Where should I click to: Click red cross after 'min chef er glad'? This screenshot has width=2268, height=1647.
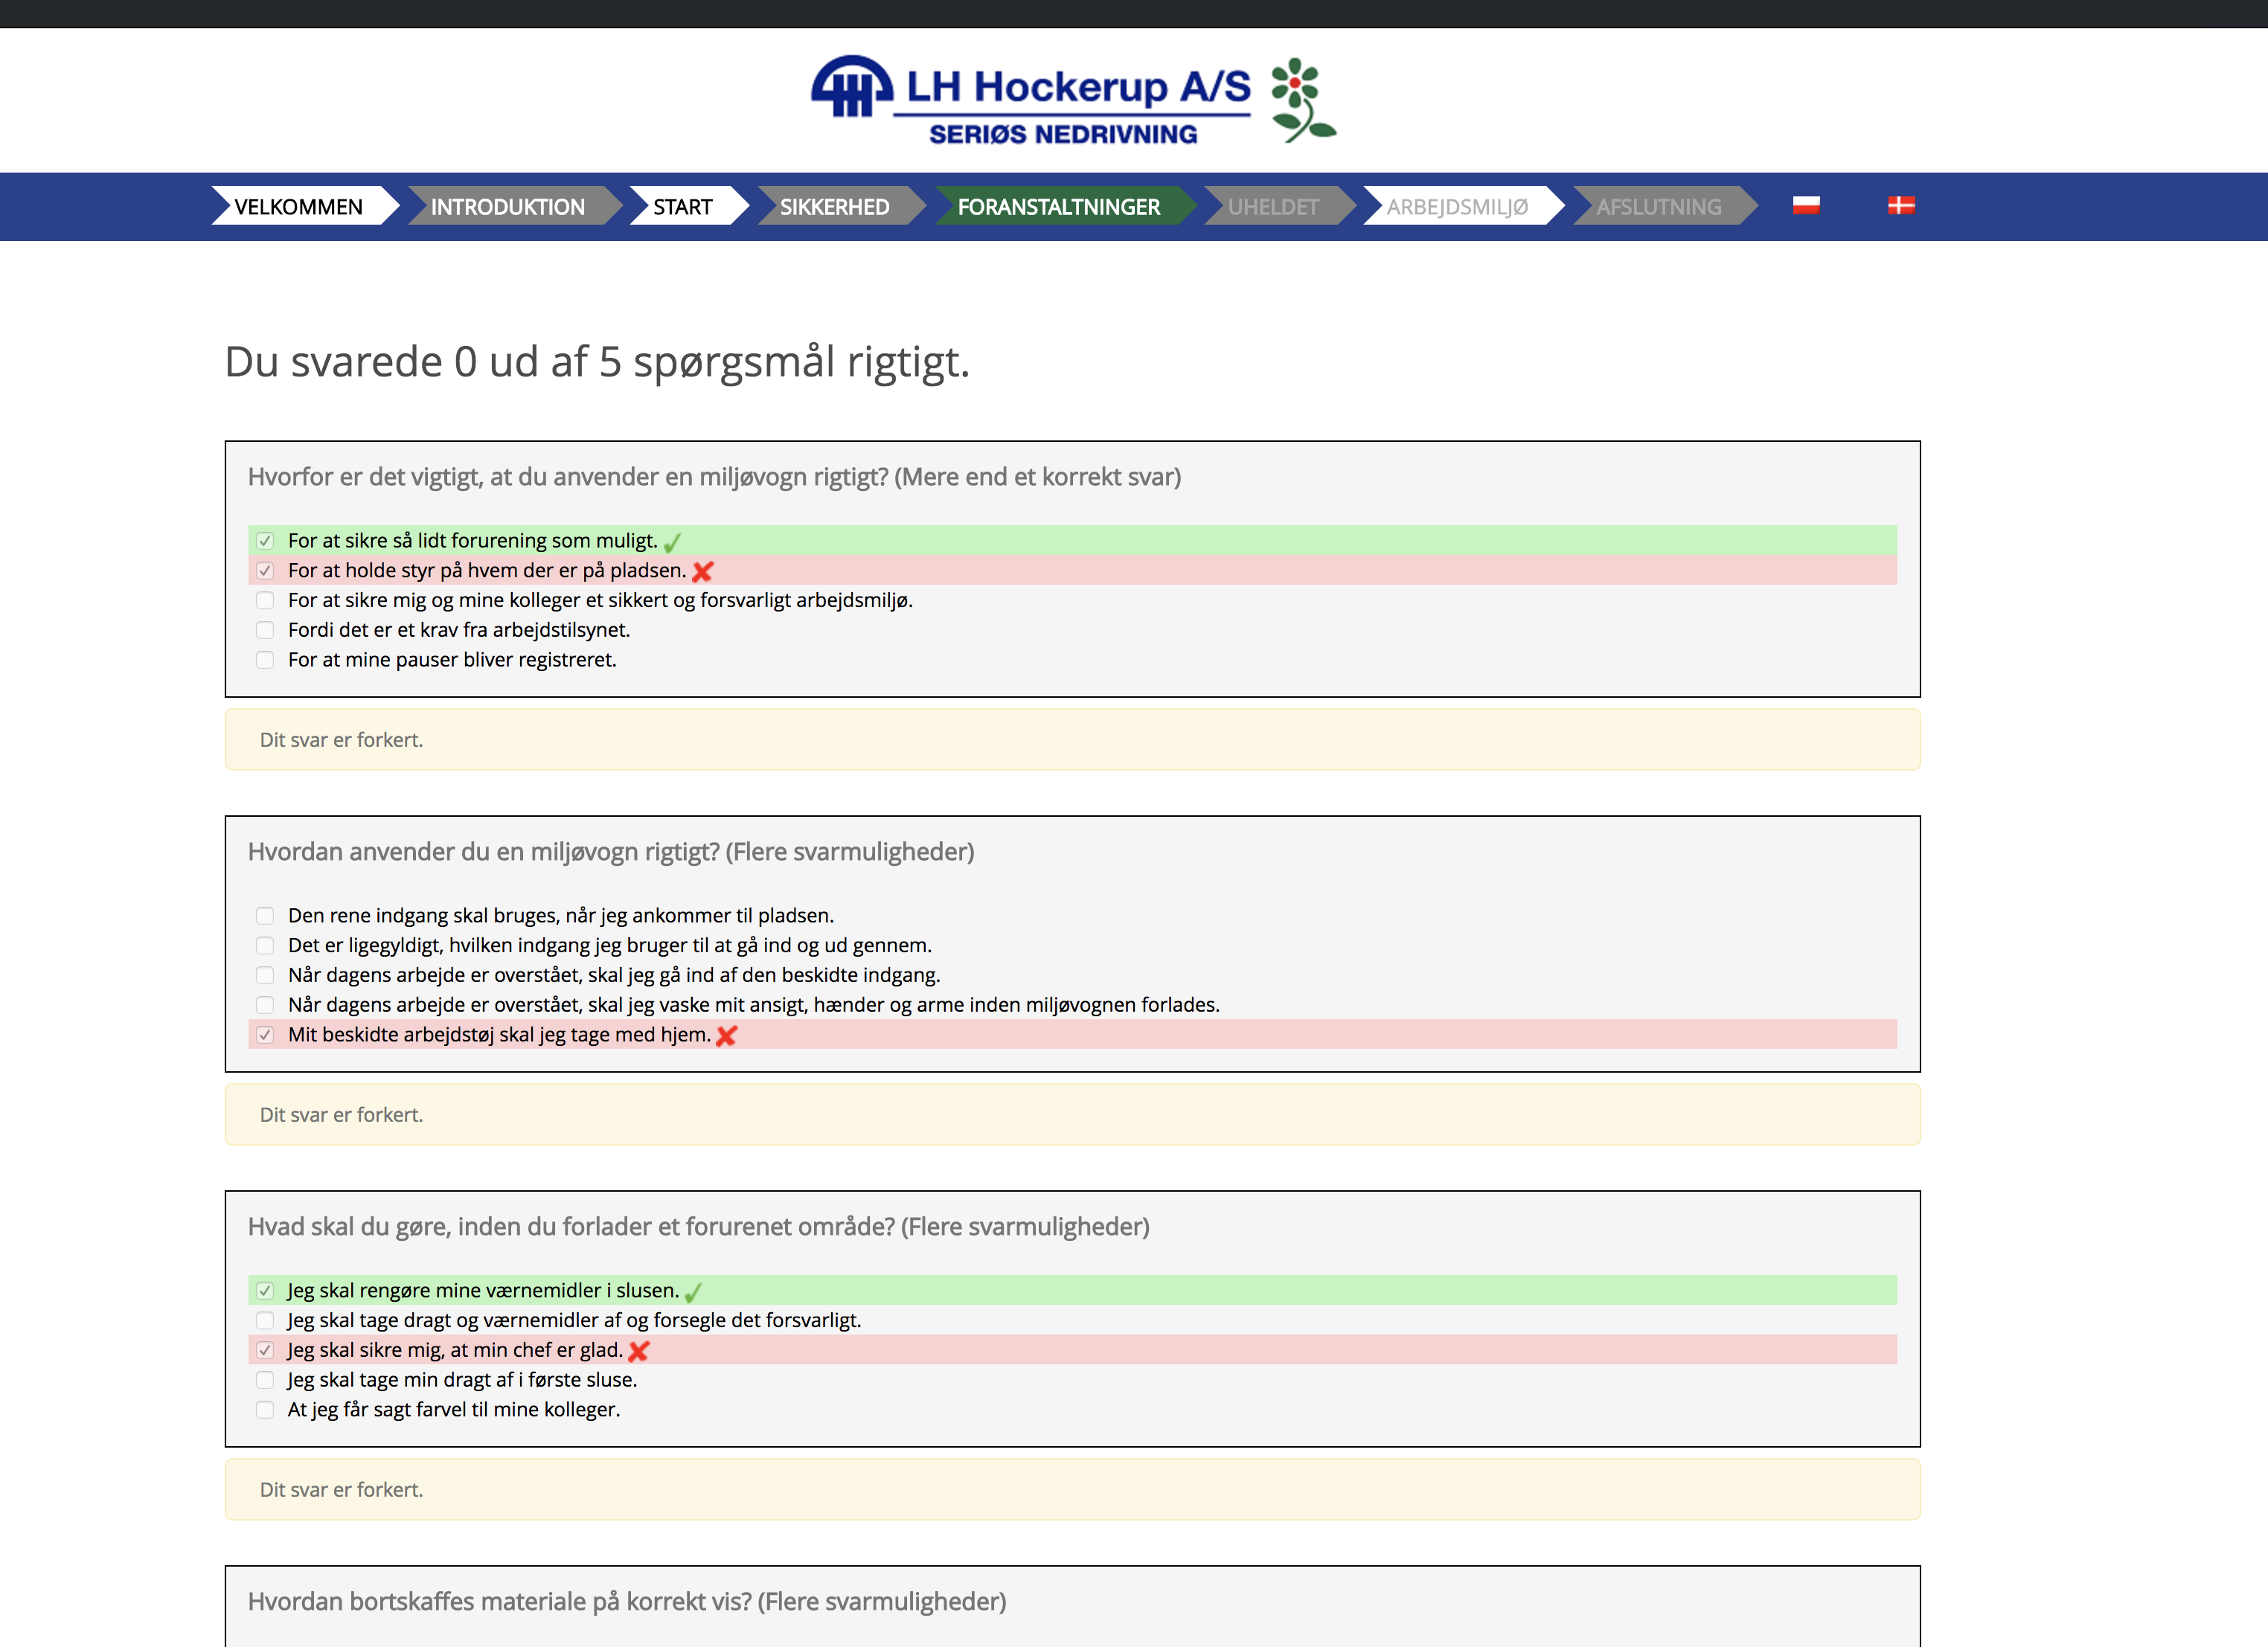pyautogui.click(x=639, y=1351)
